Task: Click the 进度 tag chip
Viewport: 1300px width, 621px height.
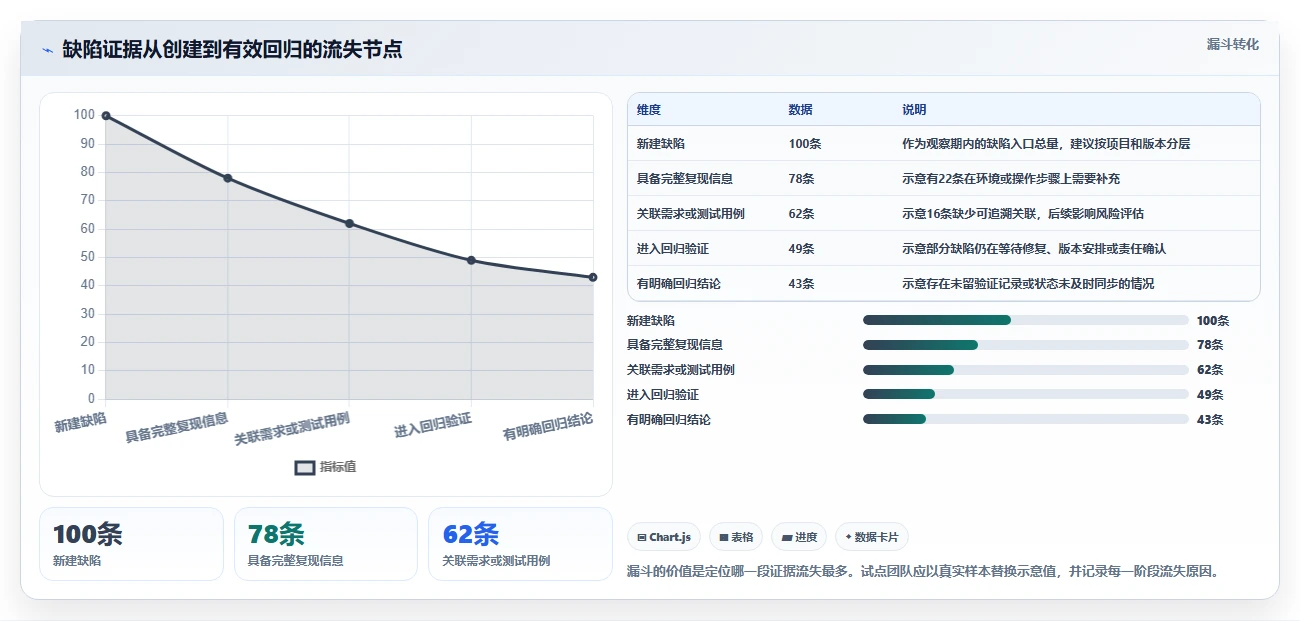Action: point(799,537)
